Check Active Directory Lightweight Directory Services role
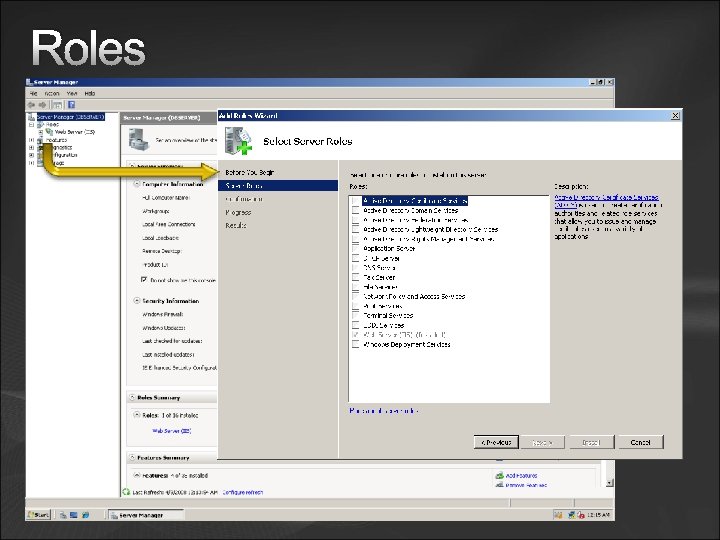The height and width of the screenshot is (540, 720). (355, 229)
